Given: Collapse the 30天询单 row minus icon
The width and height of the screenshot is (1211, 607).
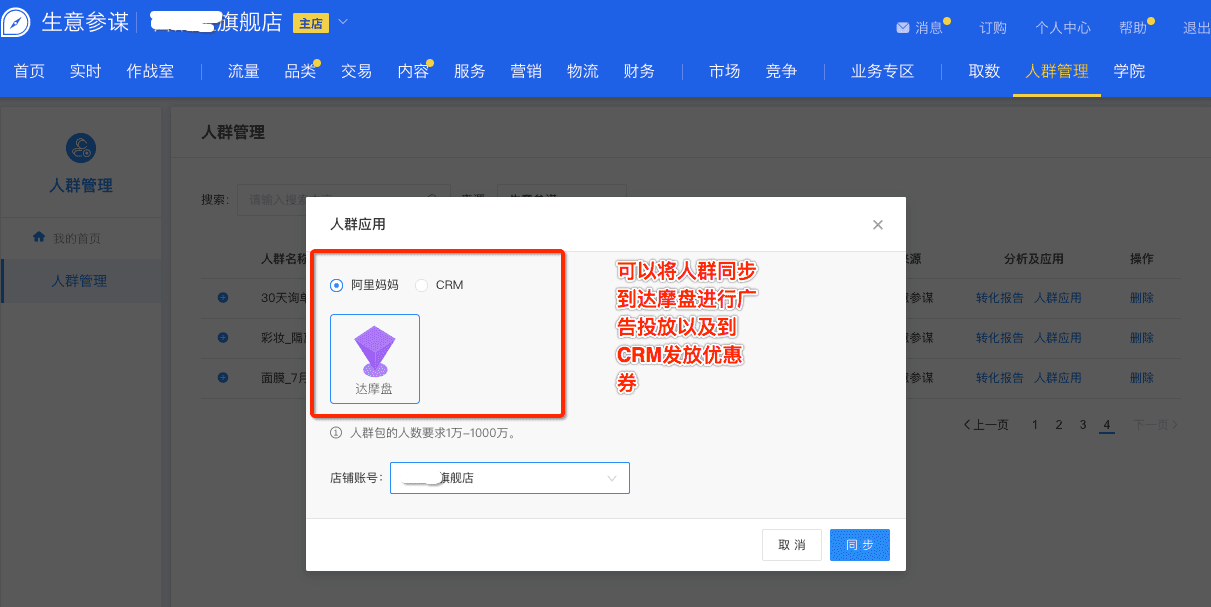Looking at the screenshot, I should coord(223,297).
